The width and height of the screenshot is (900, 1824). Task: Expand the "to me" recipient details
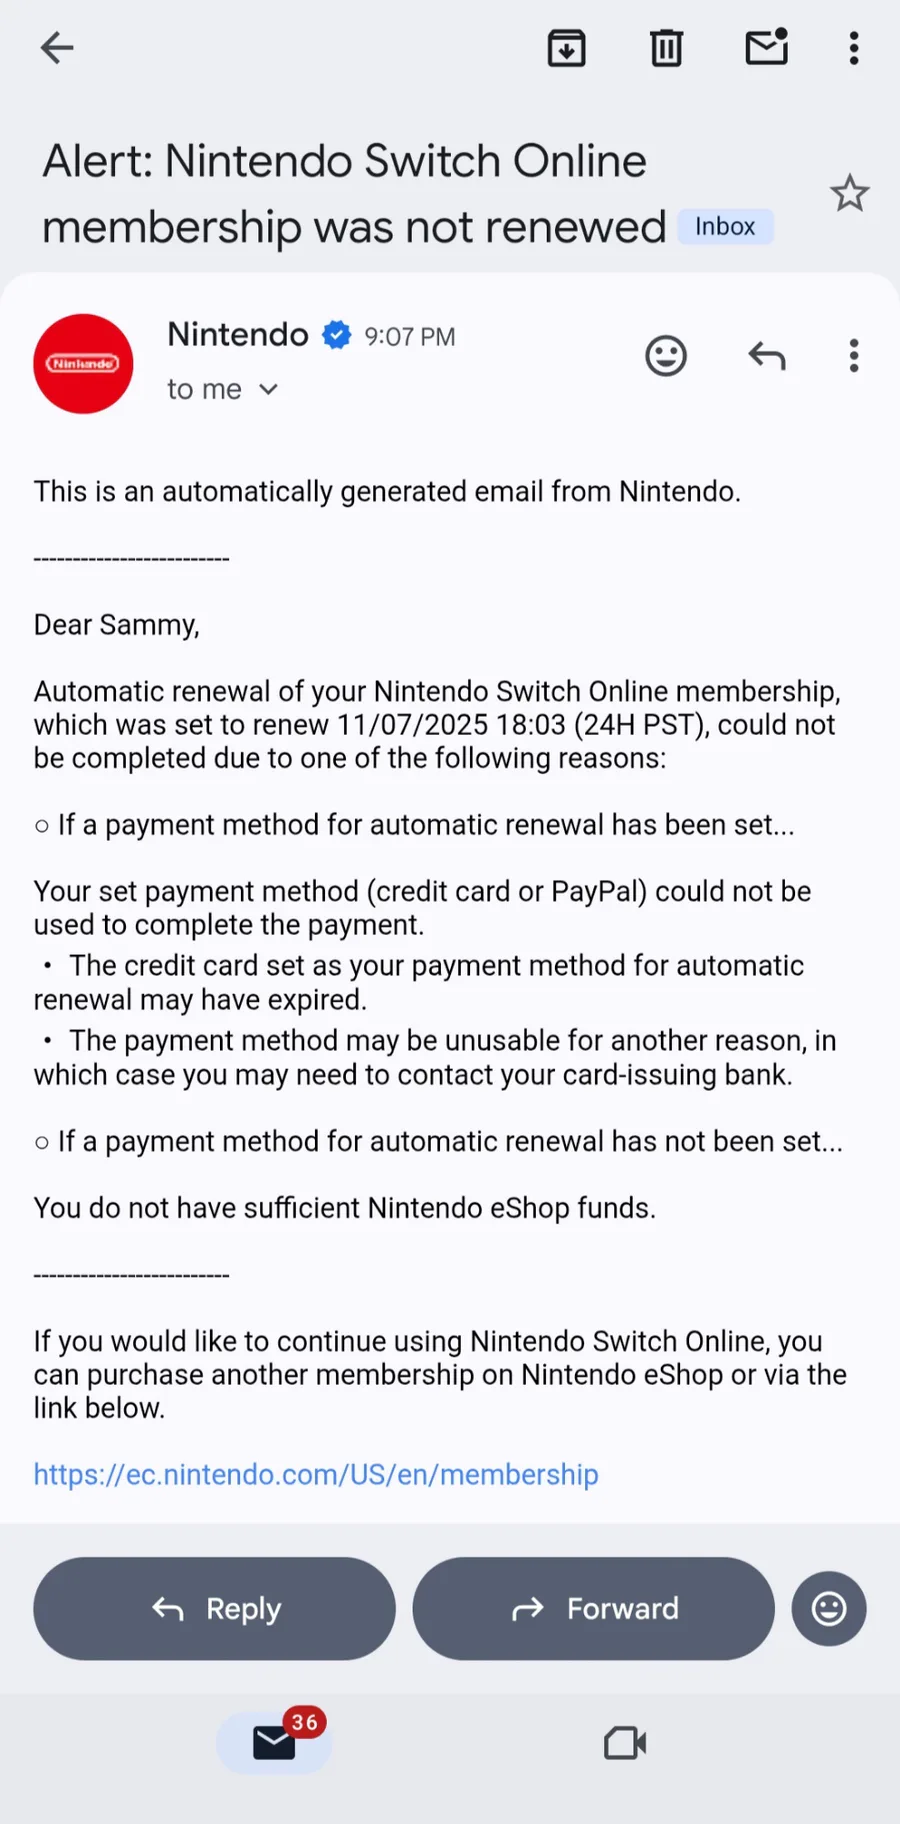point(222,389)
